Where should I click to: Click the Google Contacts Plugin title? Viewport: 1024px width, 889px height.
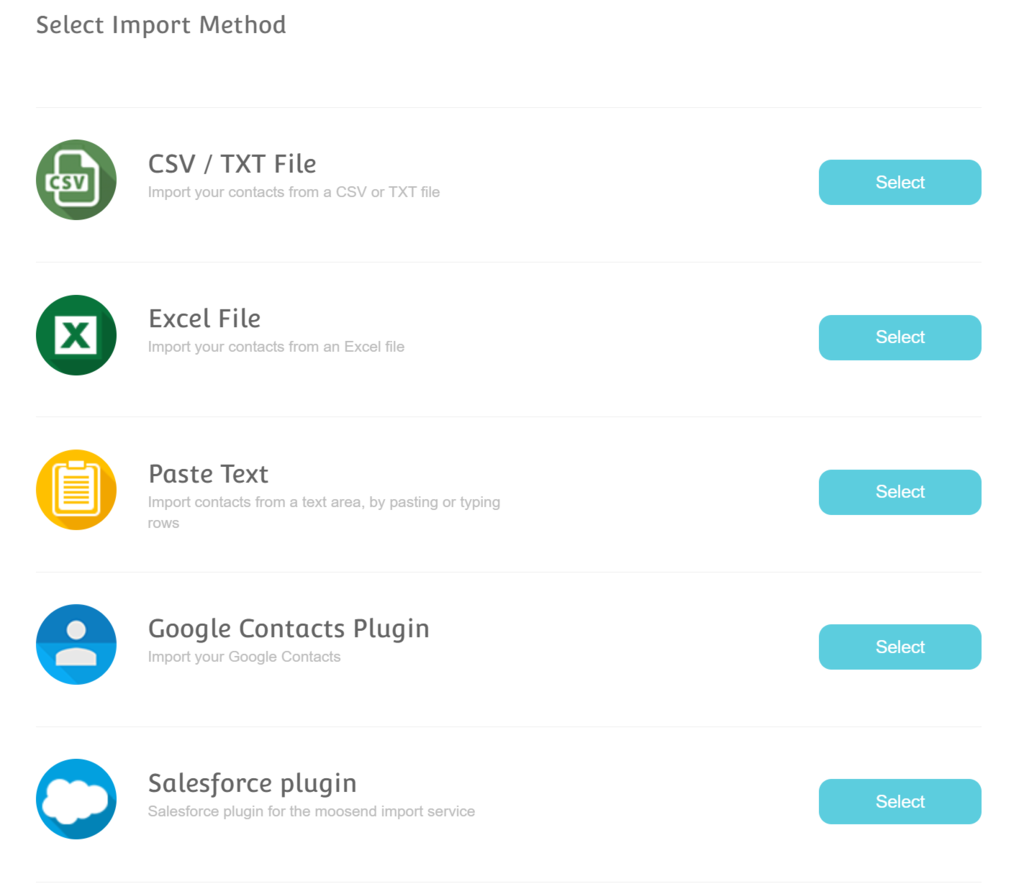point(289,629)
